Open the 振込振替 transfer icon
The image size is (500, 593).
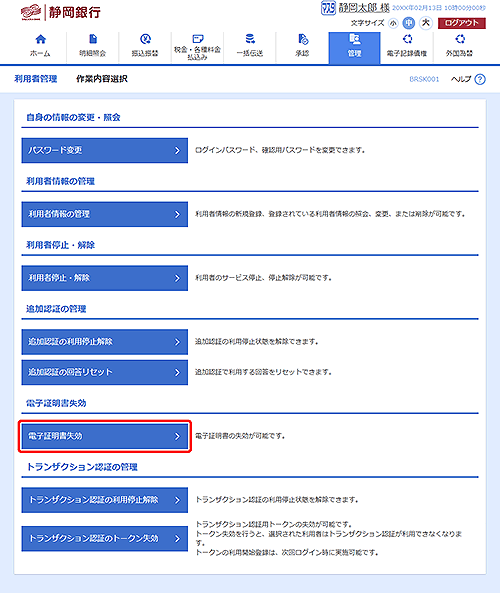click(x=145, y=39)
